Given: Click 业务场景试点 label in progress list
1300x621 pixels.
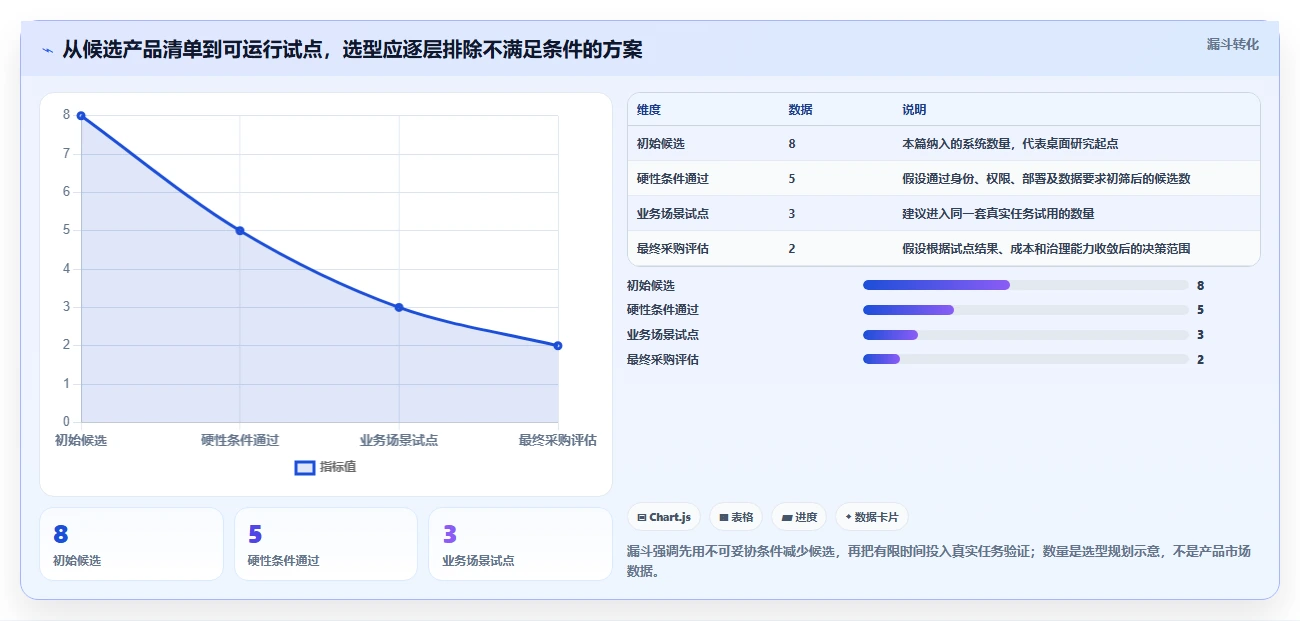Looking at the screenshot, I should click(x=663, y=335).
